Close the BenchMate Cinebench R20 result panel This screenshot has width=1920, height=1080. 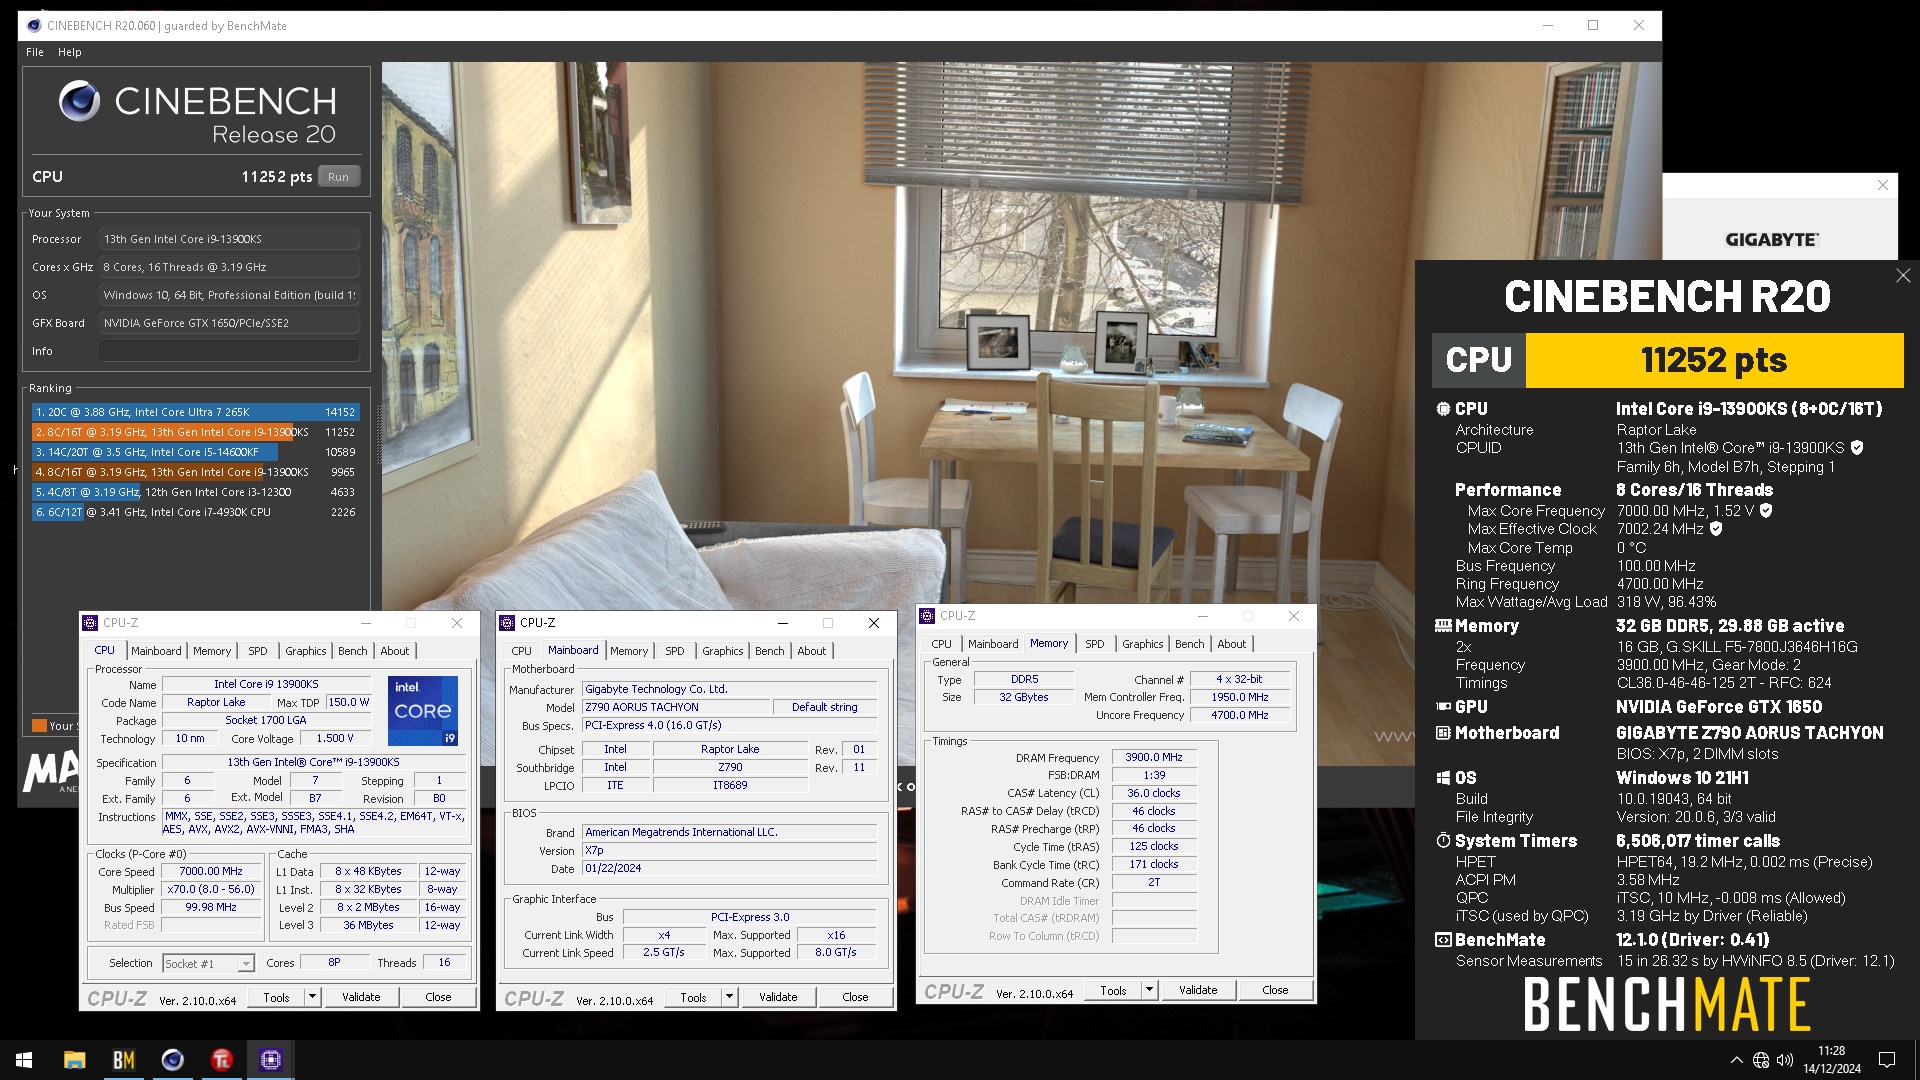(1903, 276)
